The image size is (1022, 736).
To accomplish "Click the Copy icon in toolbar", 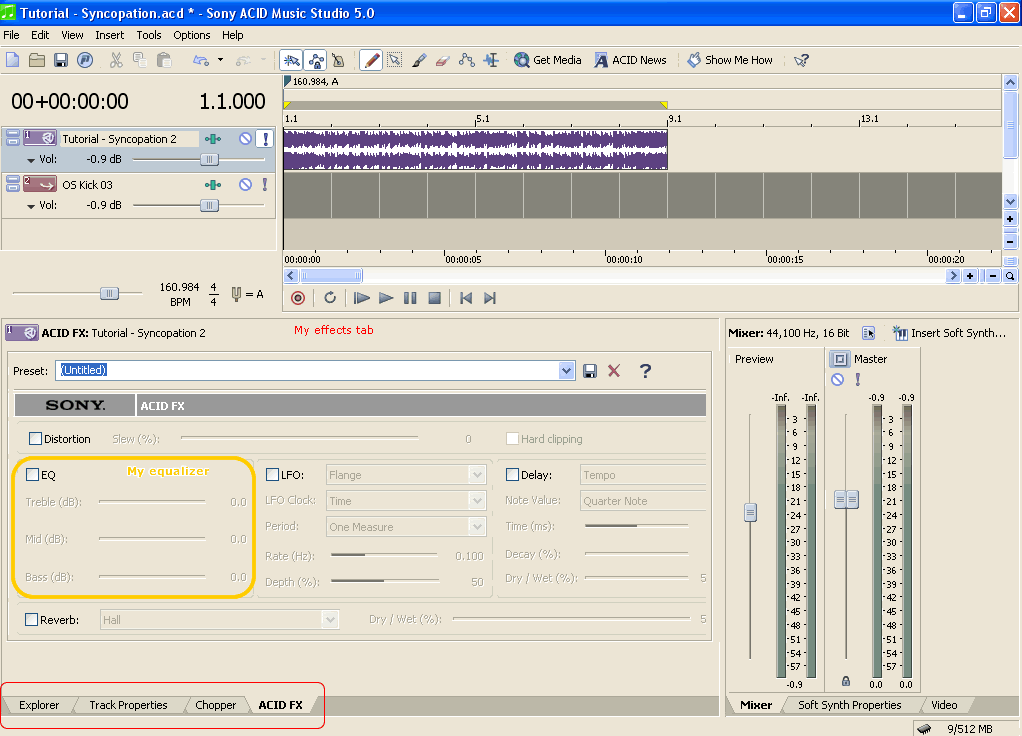I will (x=139, y=60).
